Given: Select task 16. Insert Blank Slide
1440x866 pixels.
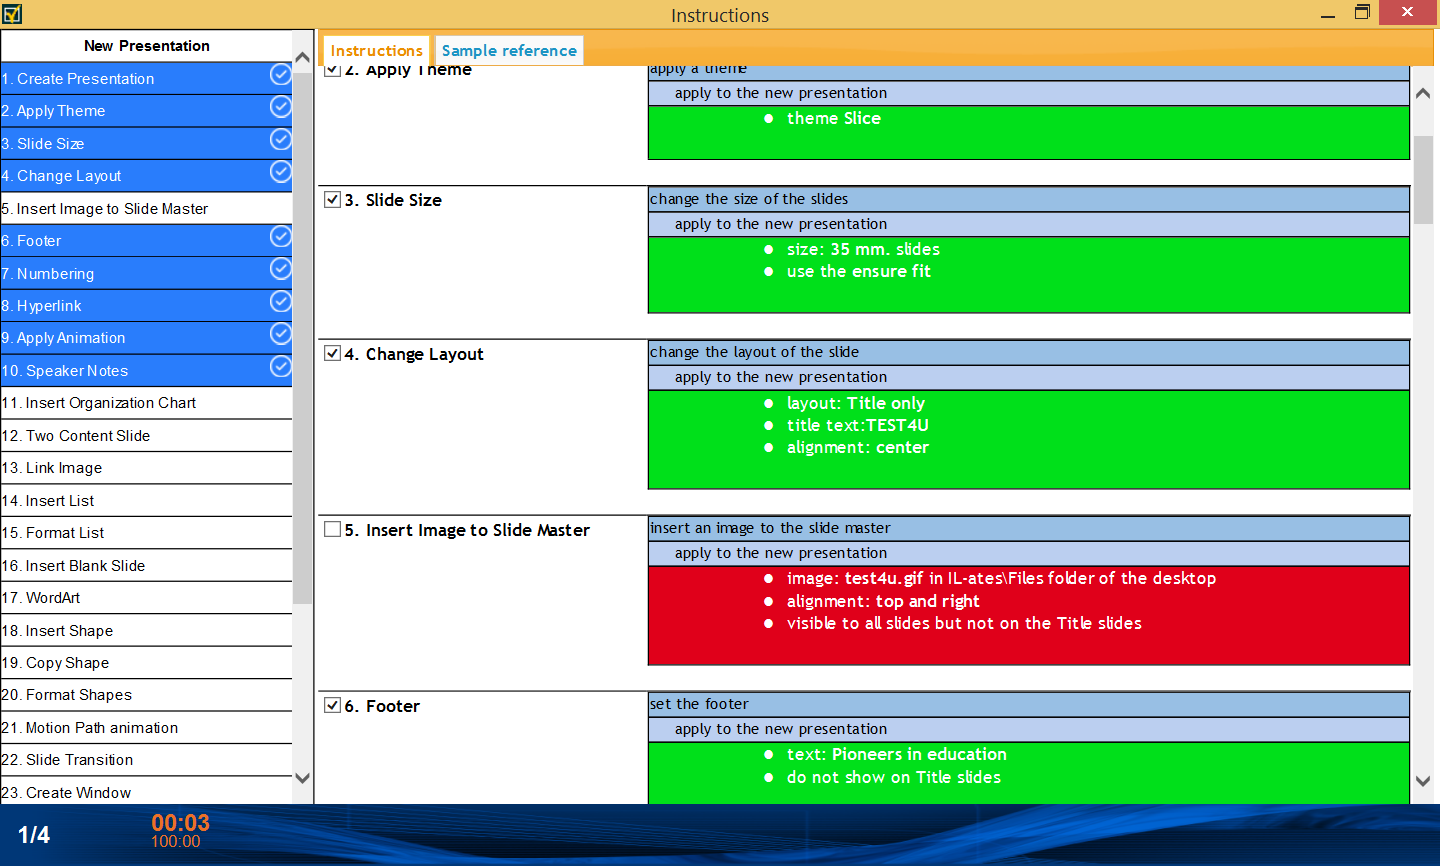Looking at the screenshot, I should click(x=146, y=565).
